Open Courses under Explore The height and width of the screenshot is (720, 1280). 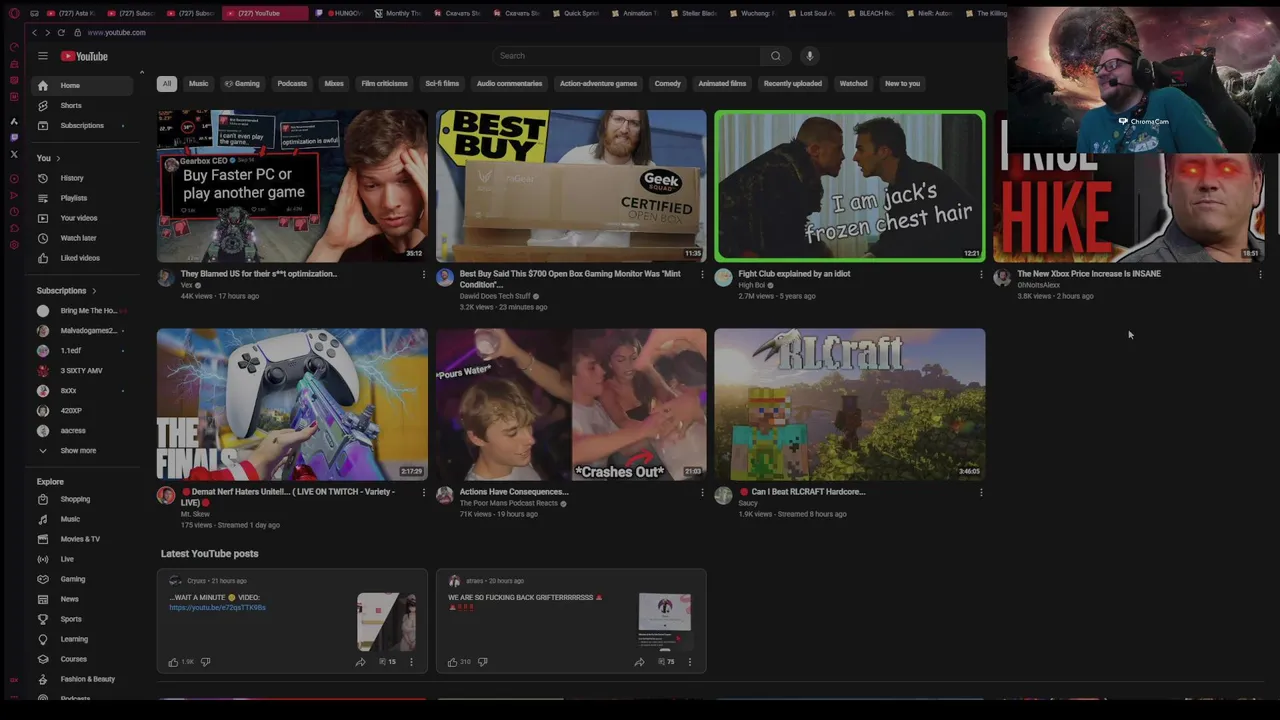pyautogui.click(x=82, y=659)
